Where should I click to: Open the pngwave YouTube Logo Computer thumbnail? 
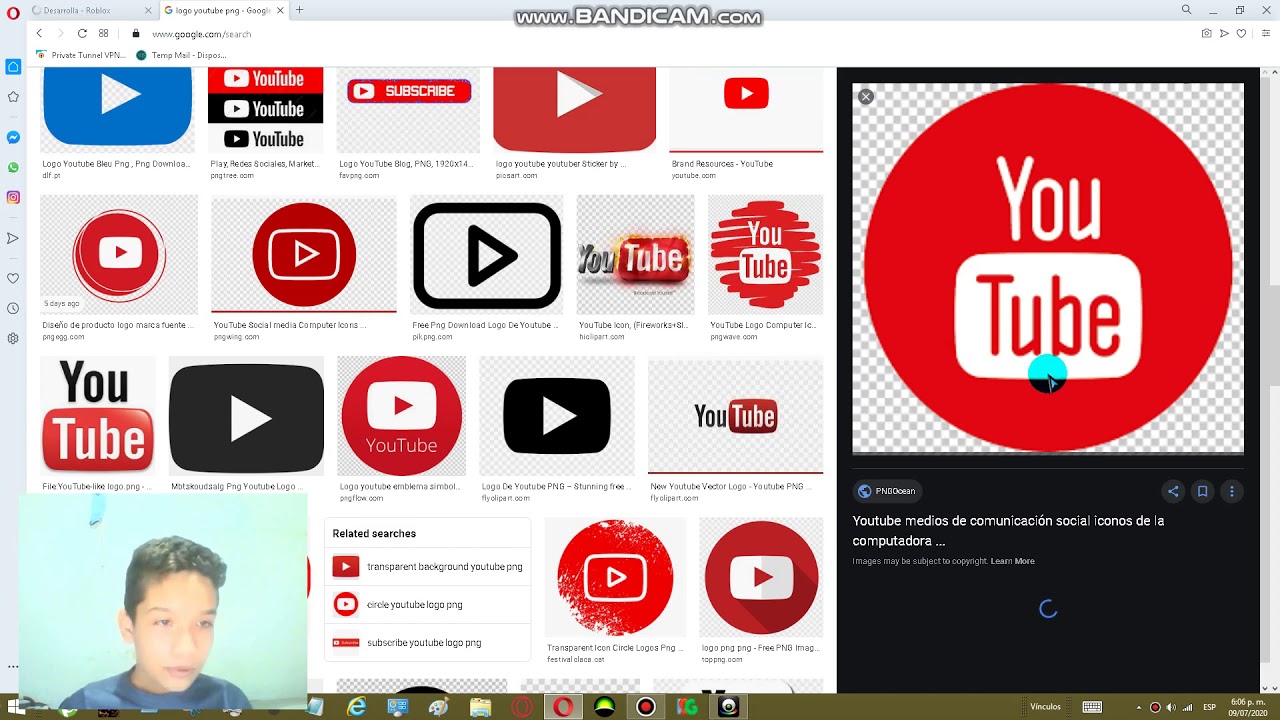[765, 255]
